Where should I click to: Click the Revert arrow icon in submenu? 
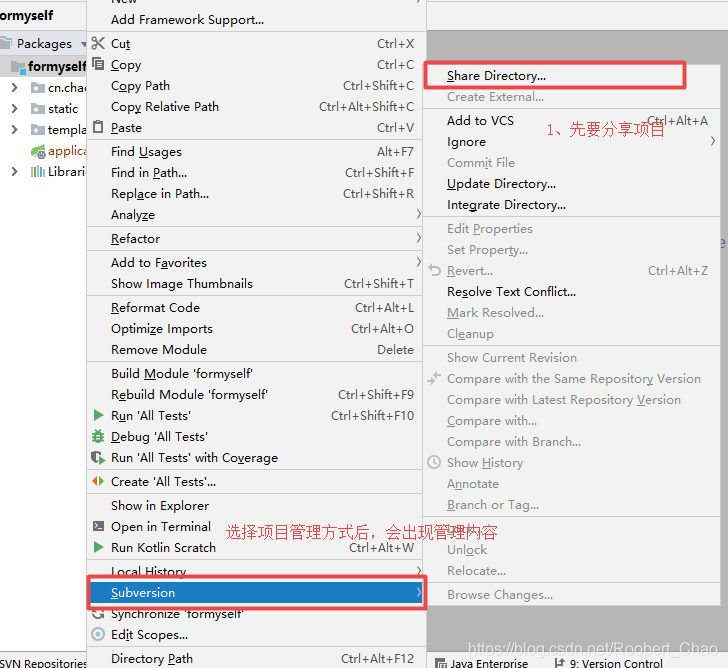point(435,270)
